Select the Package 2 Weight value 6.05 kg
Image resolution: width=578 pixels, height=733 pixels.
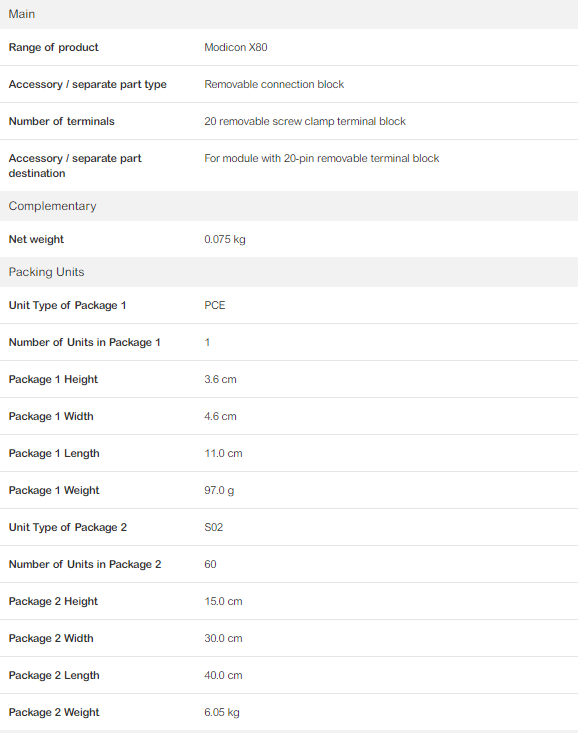[x=222, y=712]
